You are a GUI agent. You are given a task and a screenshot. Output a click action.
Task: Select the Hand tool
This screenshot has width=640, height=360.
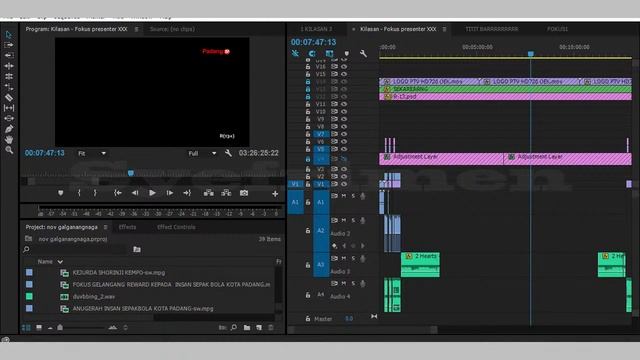[9, 140]
